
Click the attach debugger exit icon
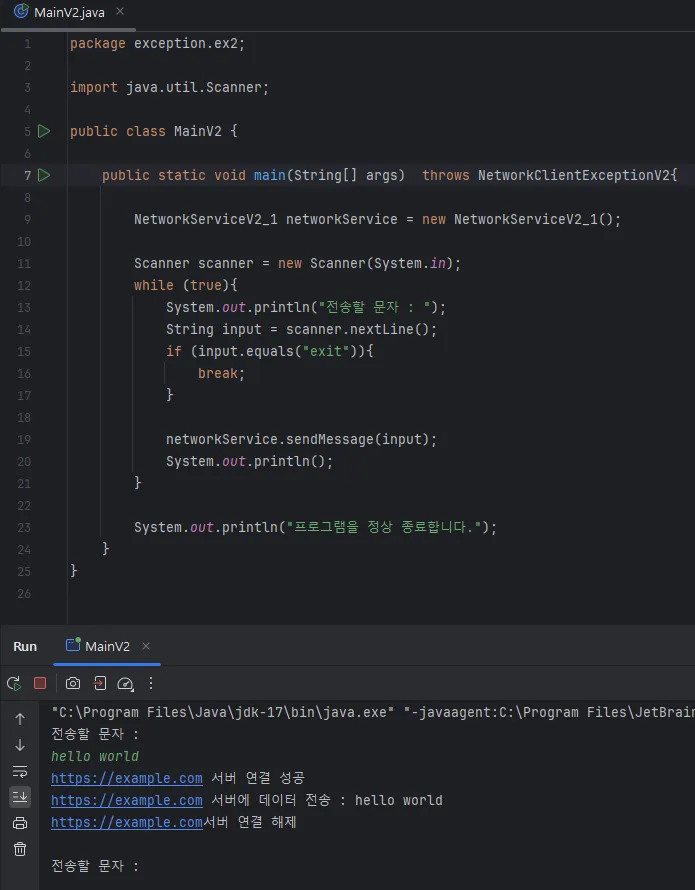point(100,683)
